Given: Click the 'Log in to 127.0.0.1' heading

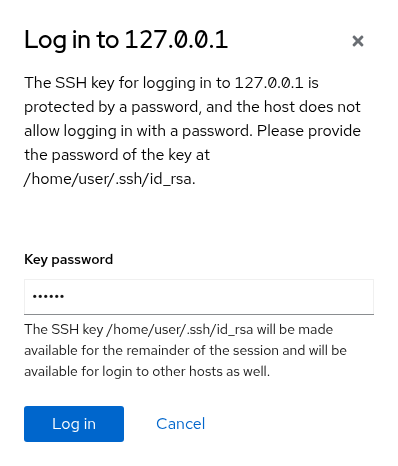Looking at the screenshot, I should pos(126,40).
